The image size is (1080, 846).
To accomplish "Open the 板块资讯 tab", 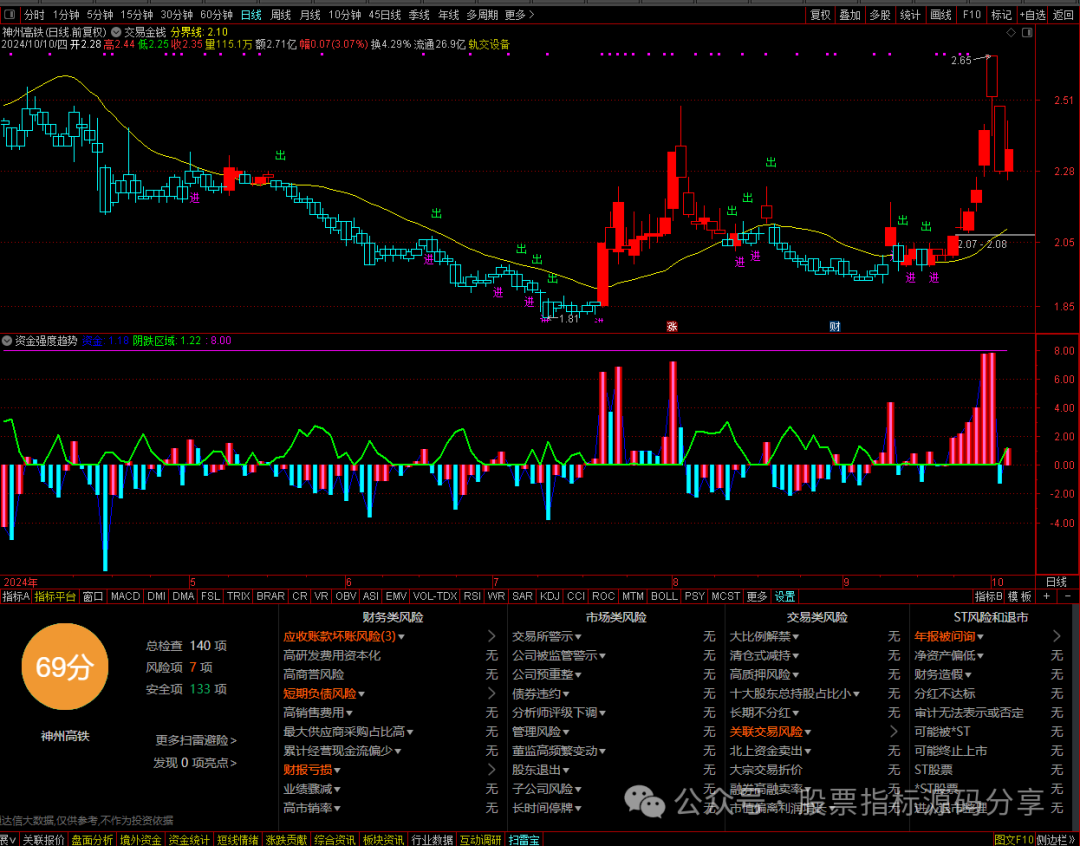I will (x=384, y=840).
